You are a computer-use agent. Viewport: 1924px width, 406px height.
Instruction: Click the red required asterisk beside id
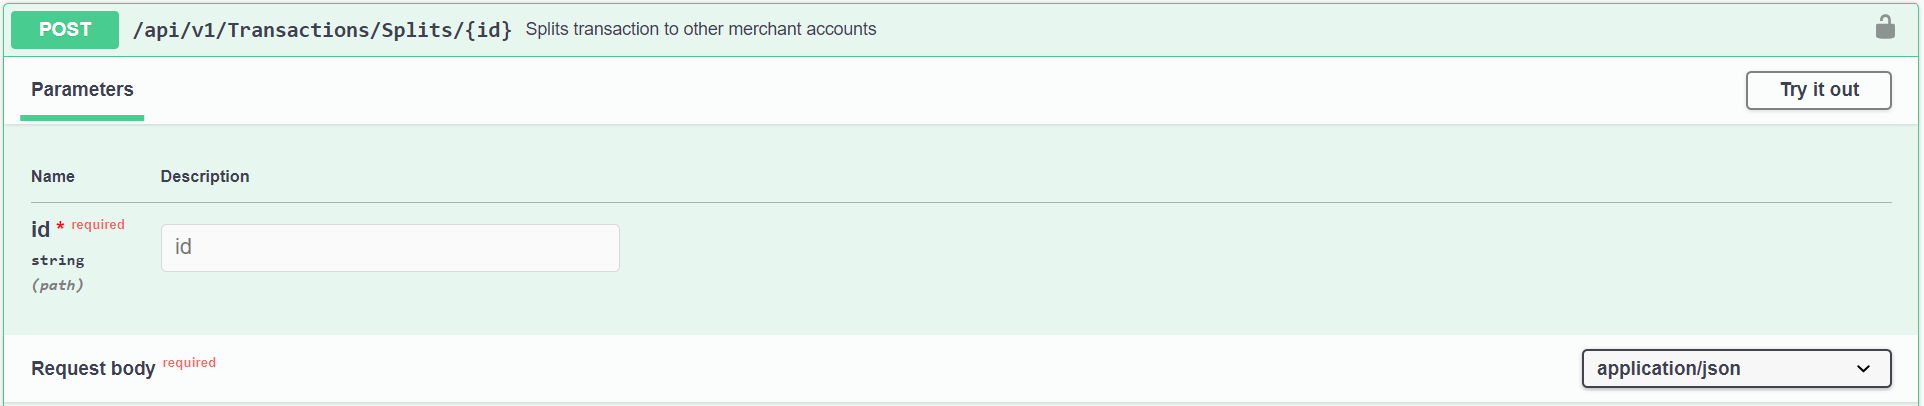click(60, 227)
